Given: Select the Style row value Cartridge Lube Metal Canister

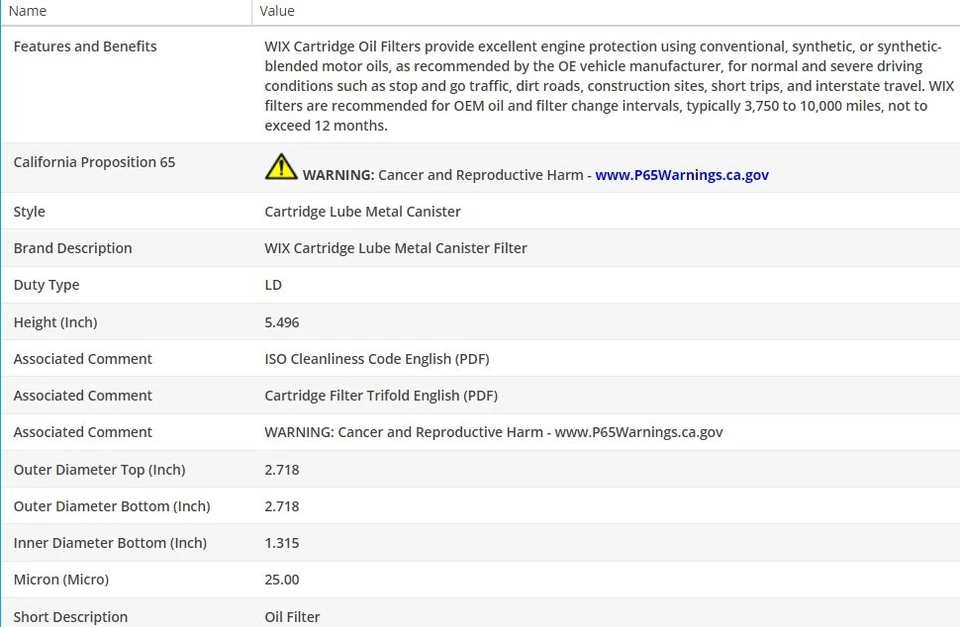Looking at the screenshot, I should 362,212.
